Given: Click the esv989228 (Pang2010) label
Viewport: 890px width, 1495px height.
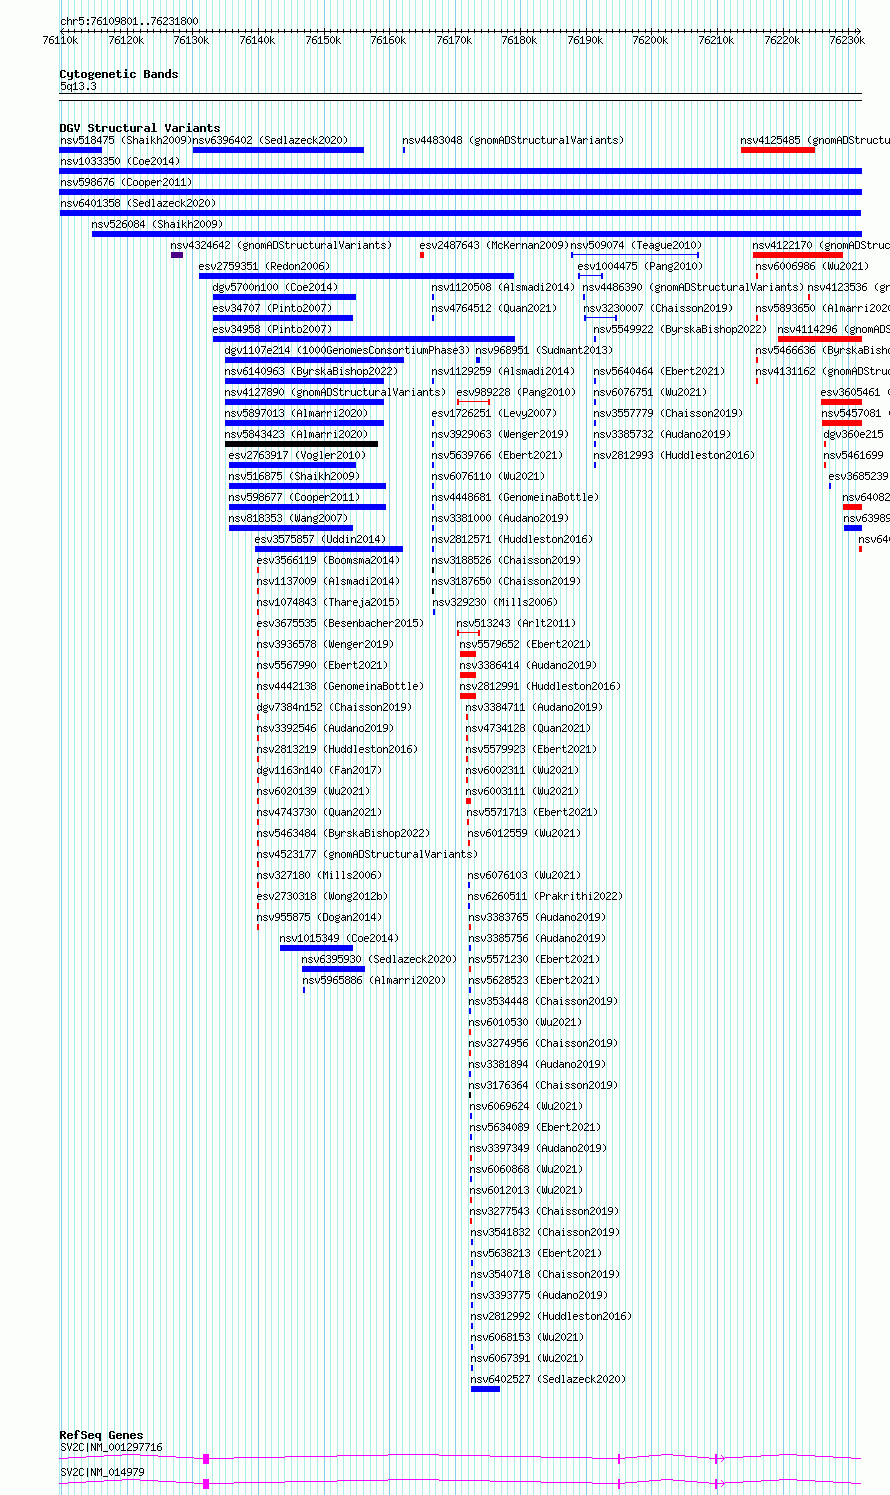Looking at the screenshot, I should pos(516,393).
